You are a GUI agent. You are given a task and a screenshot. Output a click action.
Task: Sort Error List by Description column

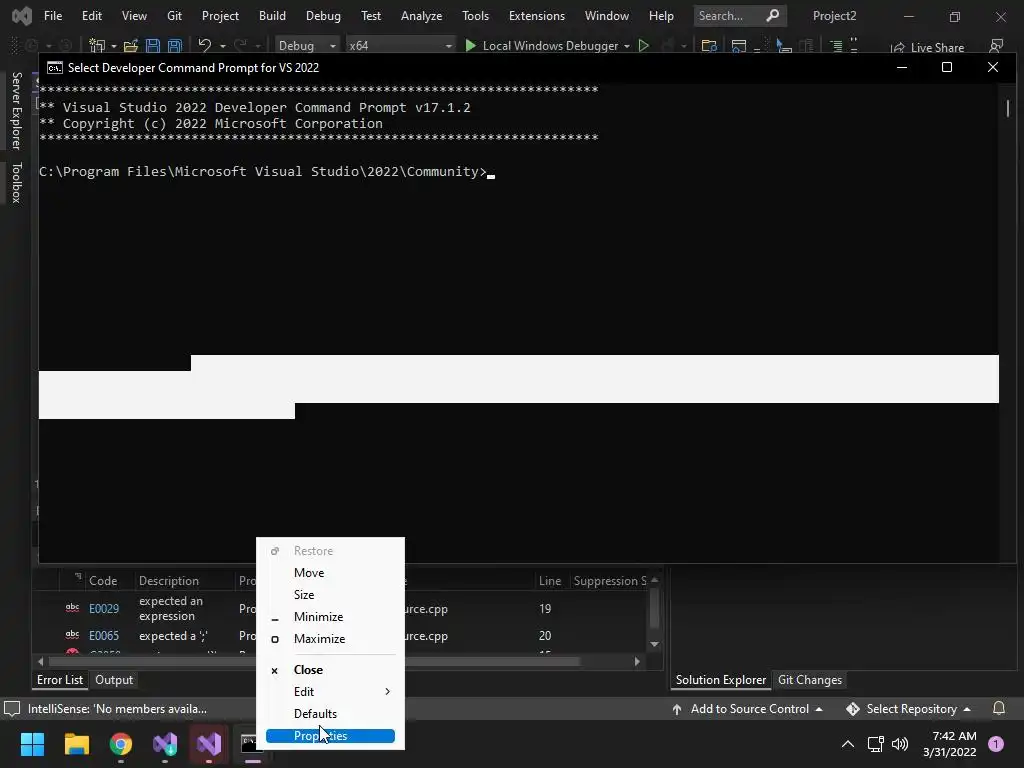168,581
